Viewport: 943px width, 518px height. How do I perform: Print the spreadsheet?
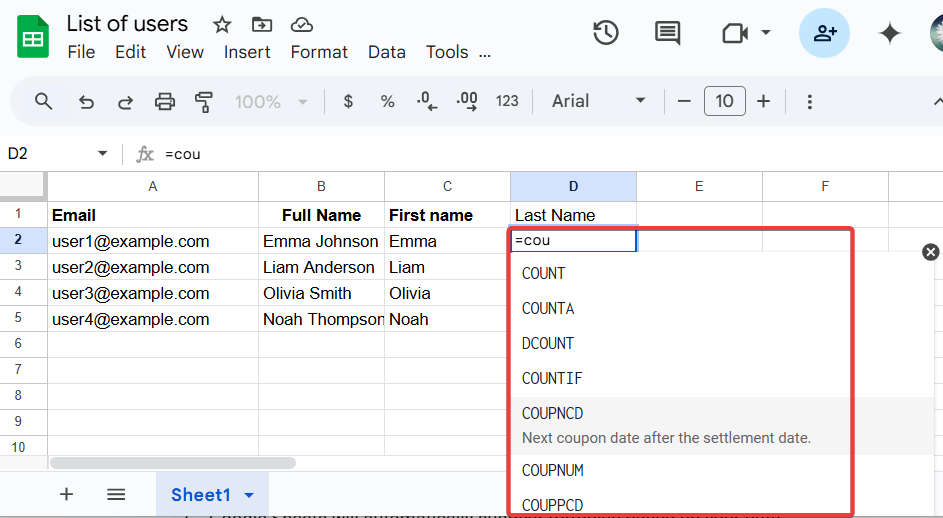[165, 102]
